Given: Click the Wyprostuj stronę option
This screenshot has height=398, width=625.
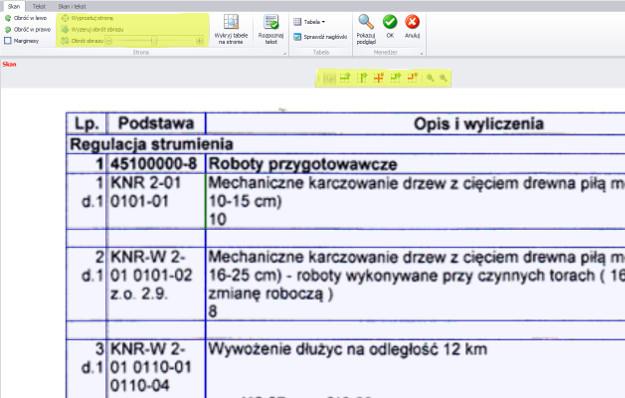Looking at the screenshot, I should pos(87,18).
